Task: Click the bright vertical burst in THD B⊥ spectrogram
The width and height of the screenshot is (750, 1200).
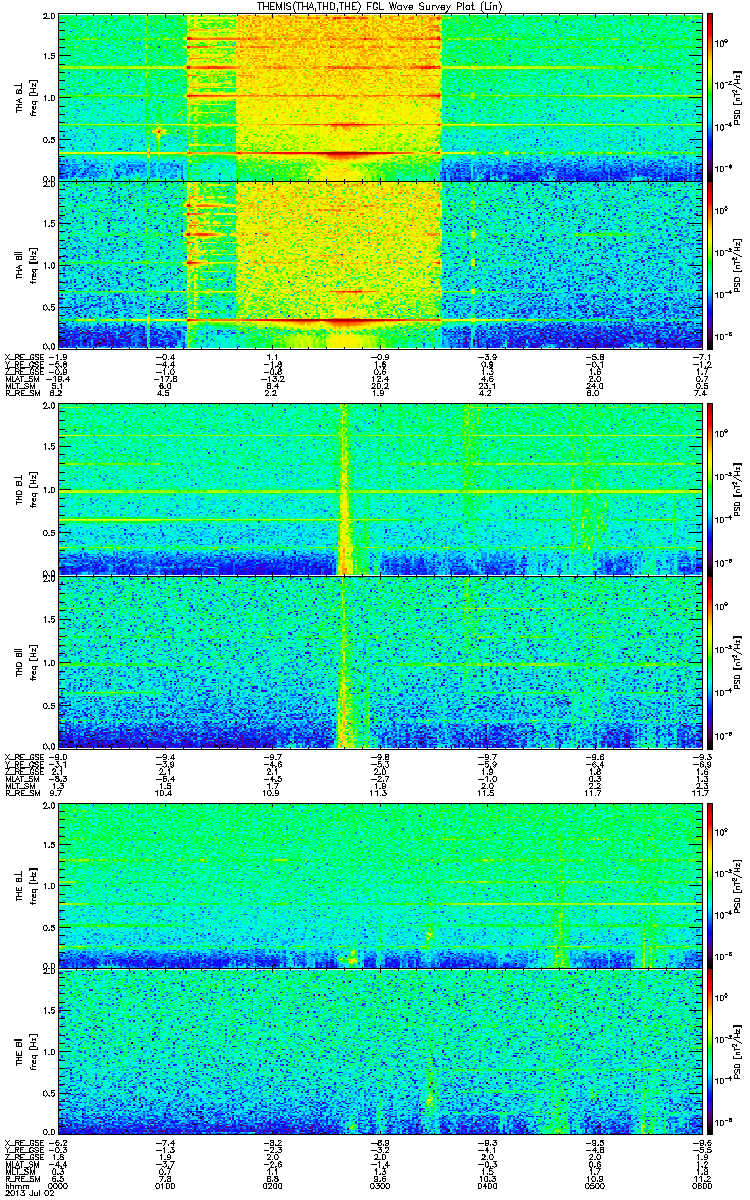Action: (x=345, y=490)
